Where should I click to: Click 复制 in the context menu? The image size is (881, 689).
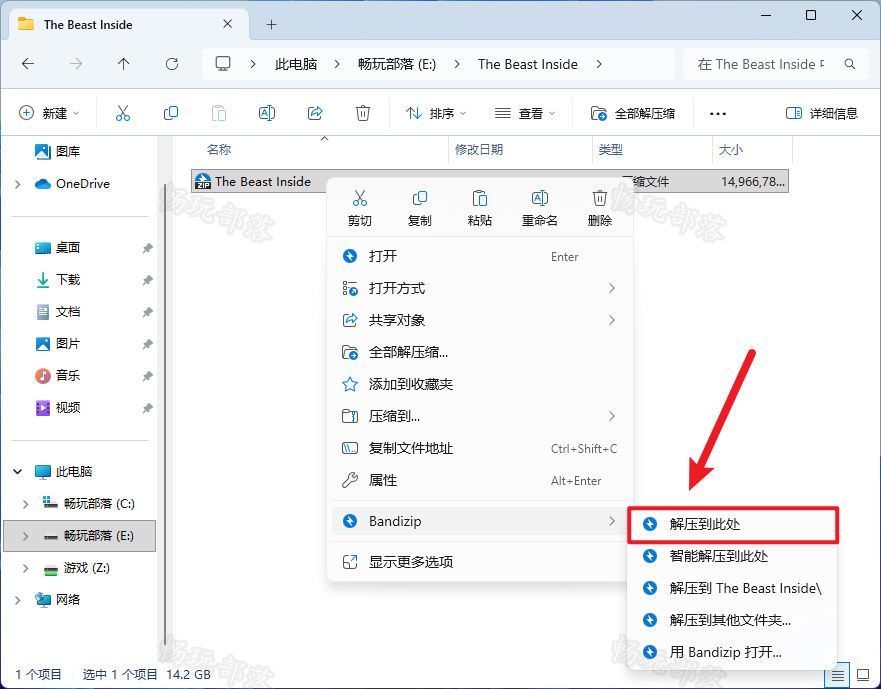pyautogui.click(x=420, y=208)
